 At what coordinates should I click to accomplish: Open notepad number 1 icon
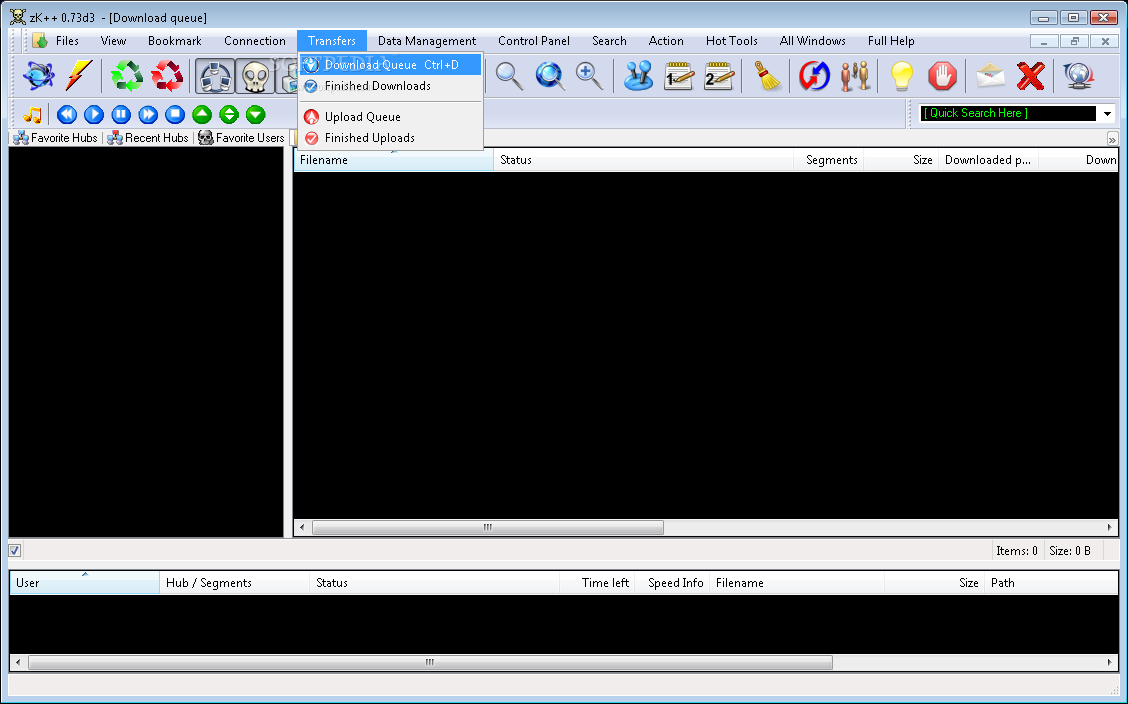(678, 76)
